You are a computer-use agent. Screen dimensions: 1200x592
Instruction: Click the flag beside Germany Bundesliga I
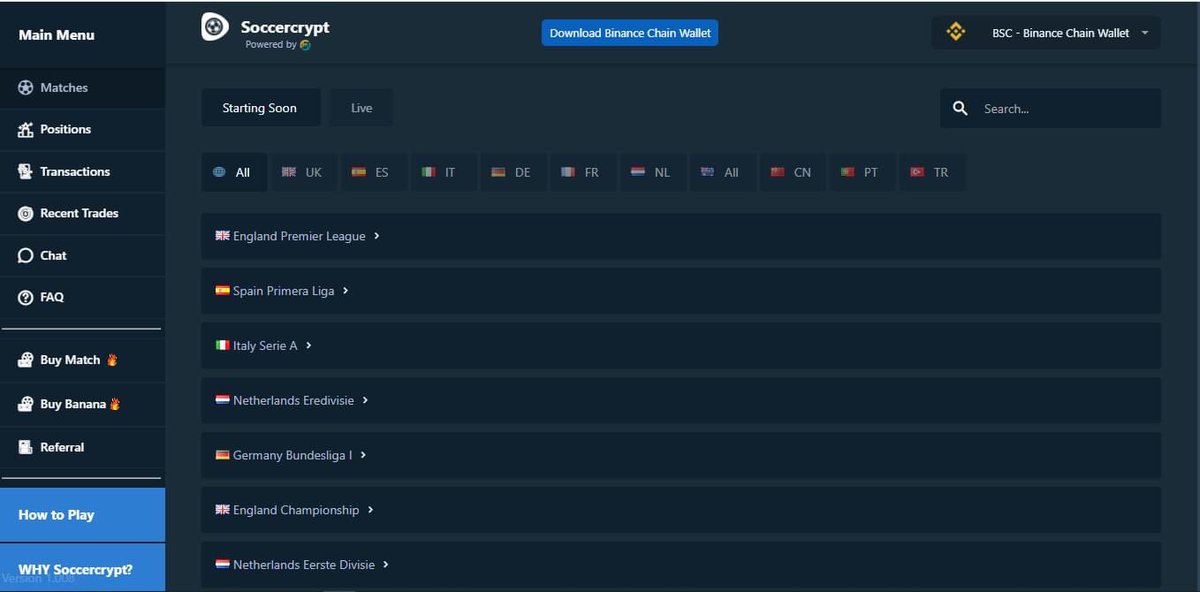pos(222,455)
